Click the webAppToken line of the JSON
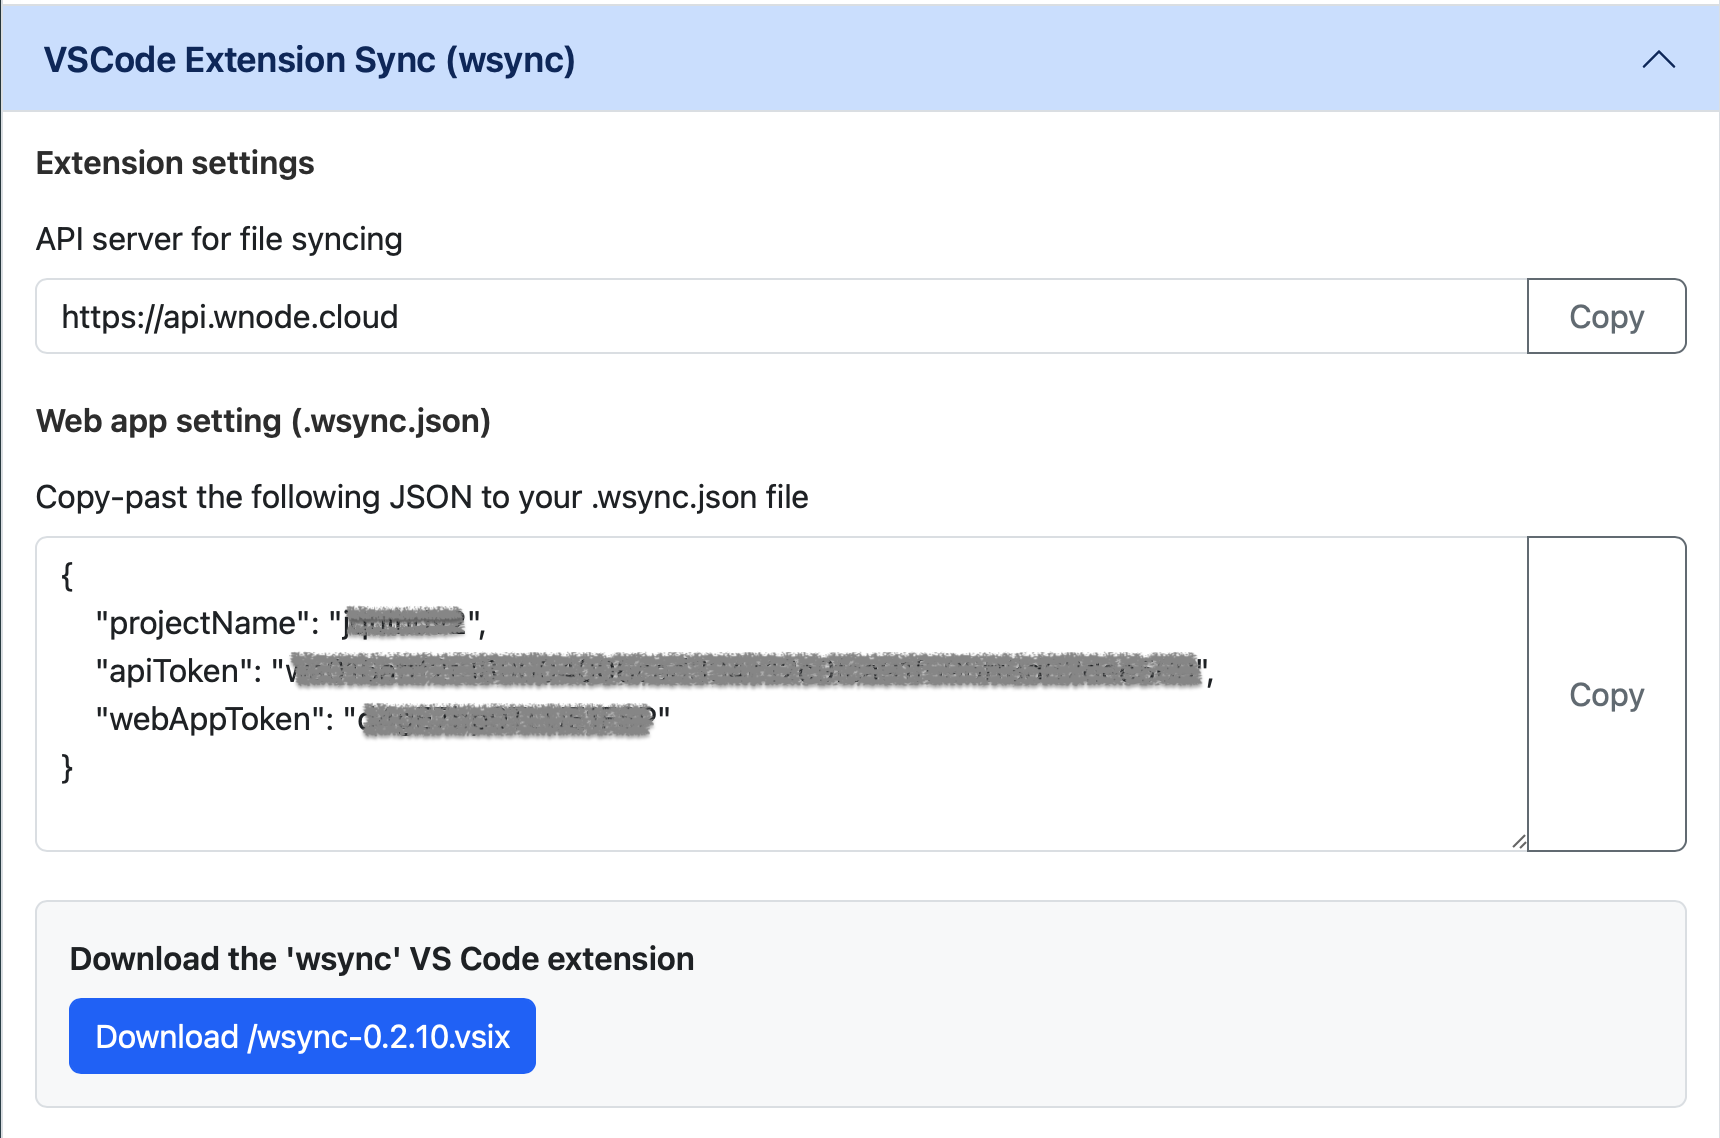The width and height of the screenshot is (1720, 1138). pyautogui.click(x=380, y=716)
